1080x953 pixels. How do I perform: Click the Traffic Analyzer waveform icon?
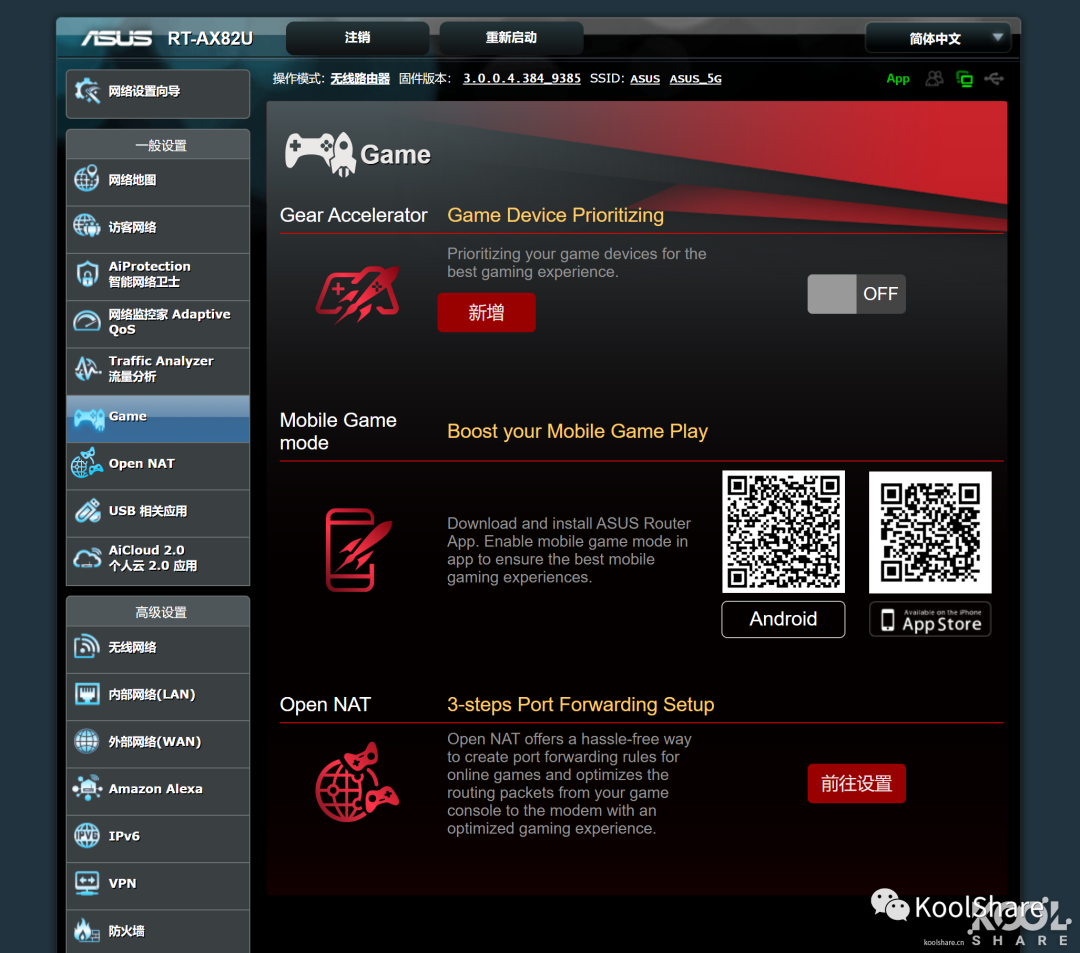(87, 368)
